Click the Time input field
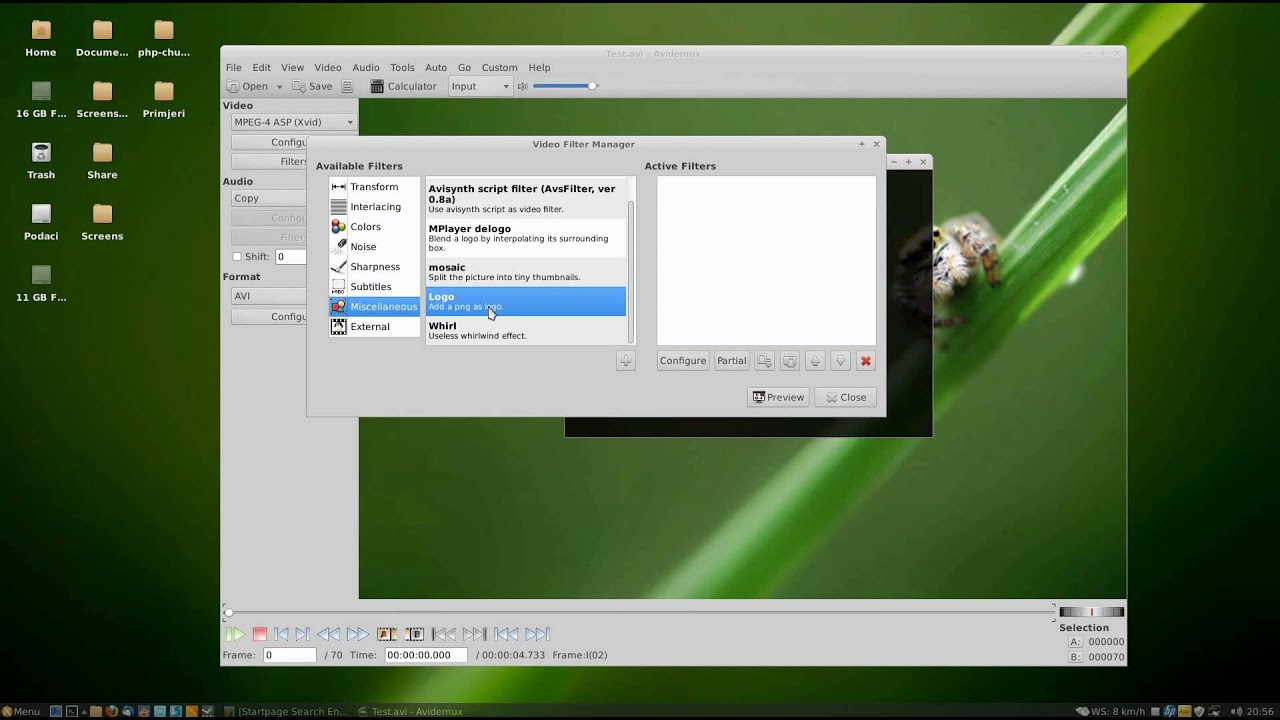Image resolution: width=1280 pixels, height=720 pixels. 425,655
